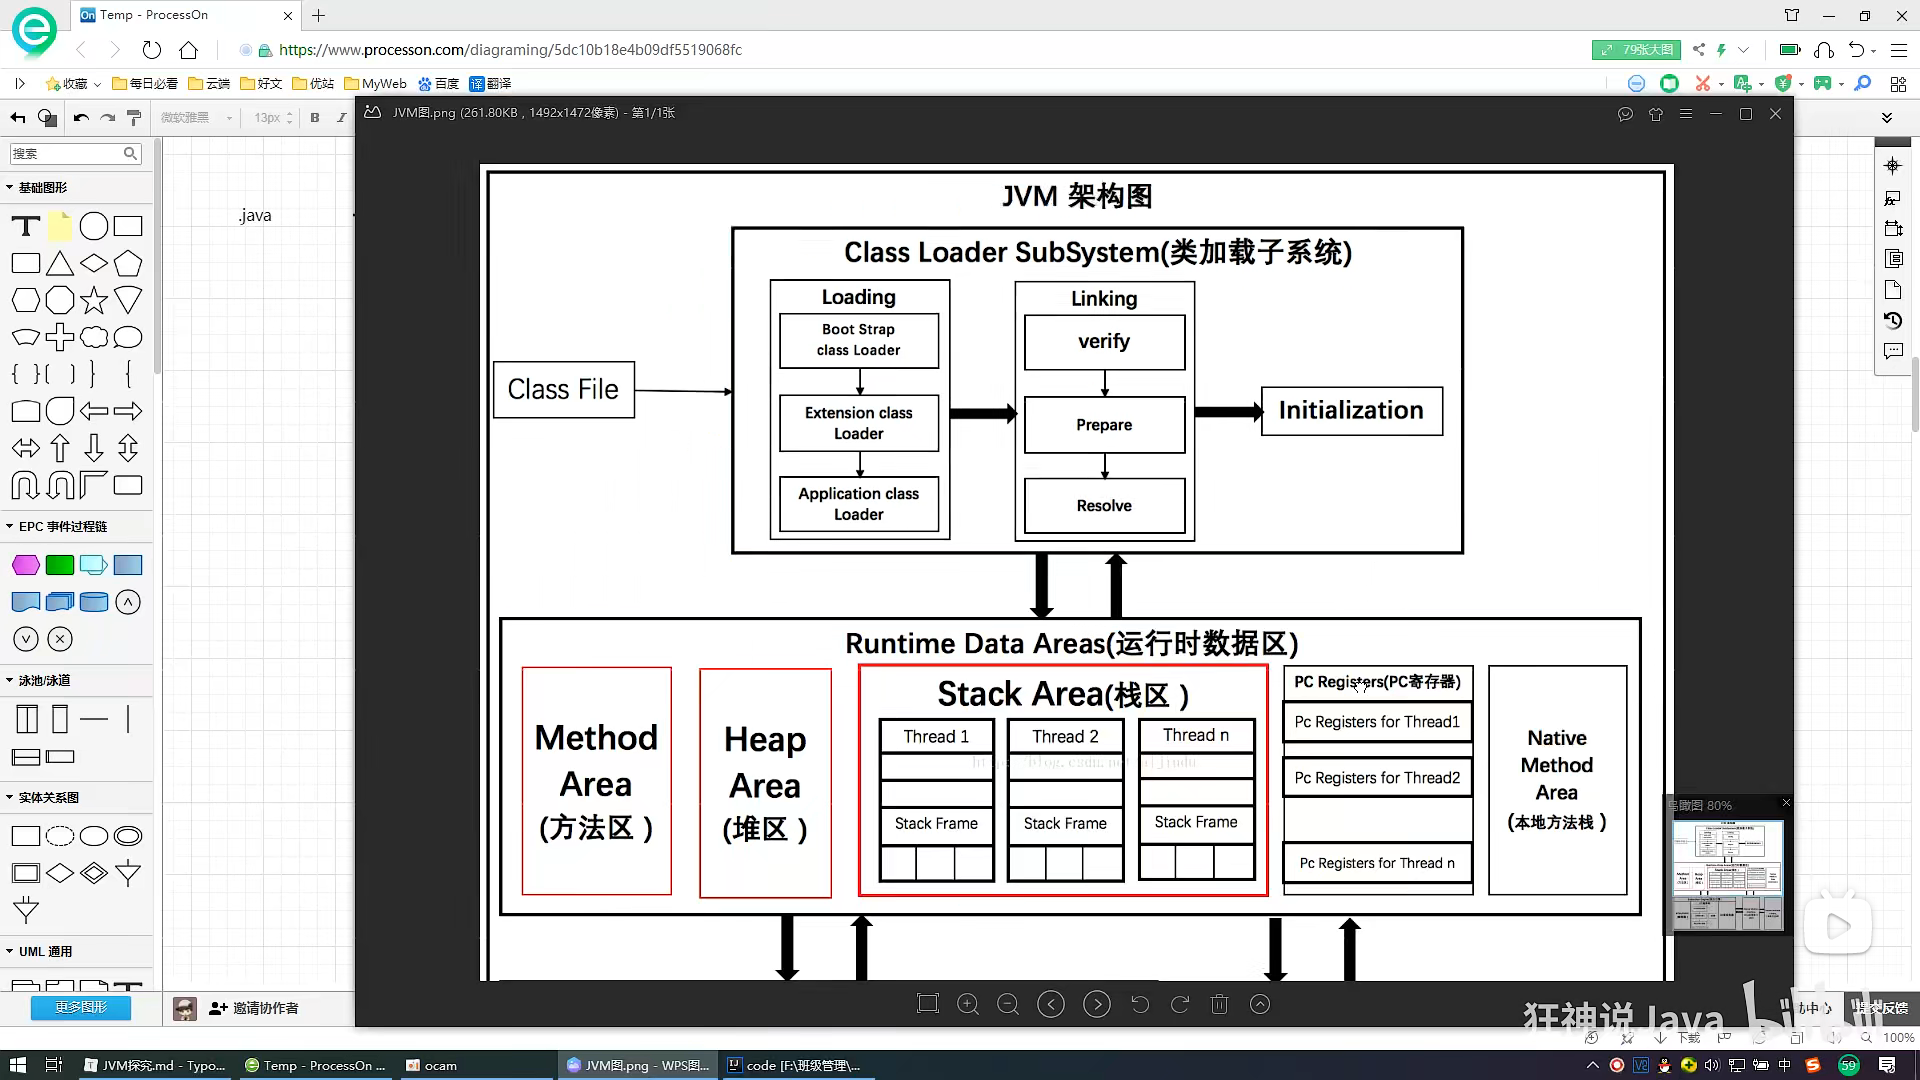Viewport: 1920px width, 1080px height.
Task: Select the text shape tool
Action: coord(26,227)
